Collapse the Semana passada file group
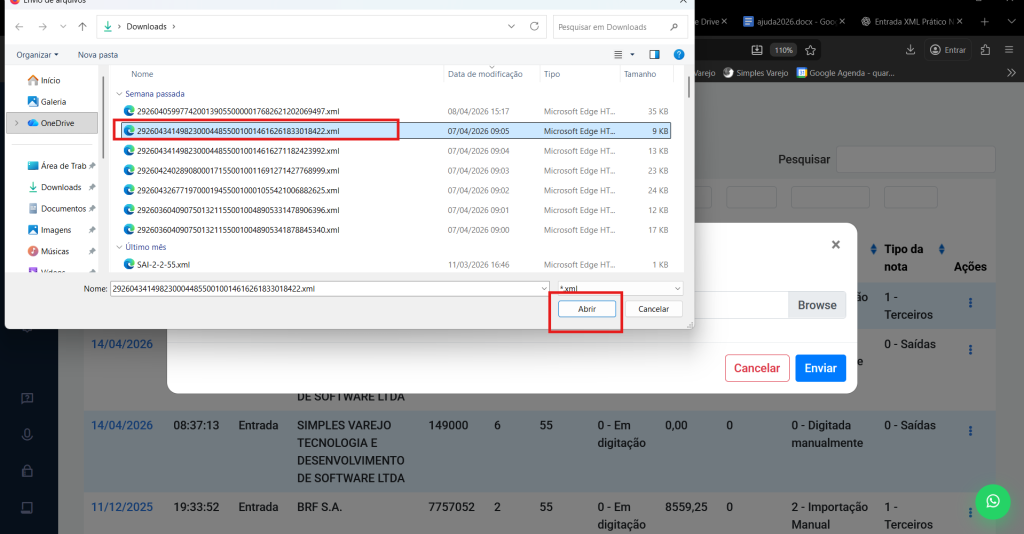This screenshot has width=1024, height=534. coord(118,93)
